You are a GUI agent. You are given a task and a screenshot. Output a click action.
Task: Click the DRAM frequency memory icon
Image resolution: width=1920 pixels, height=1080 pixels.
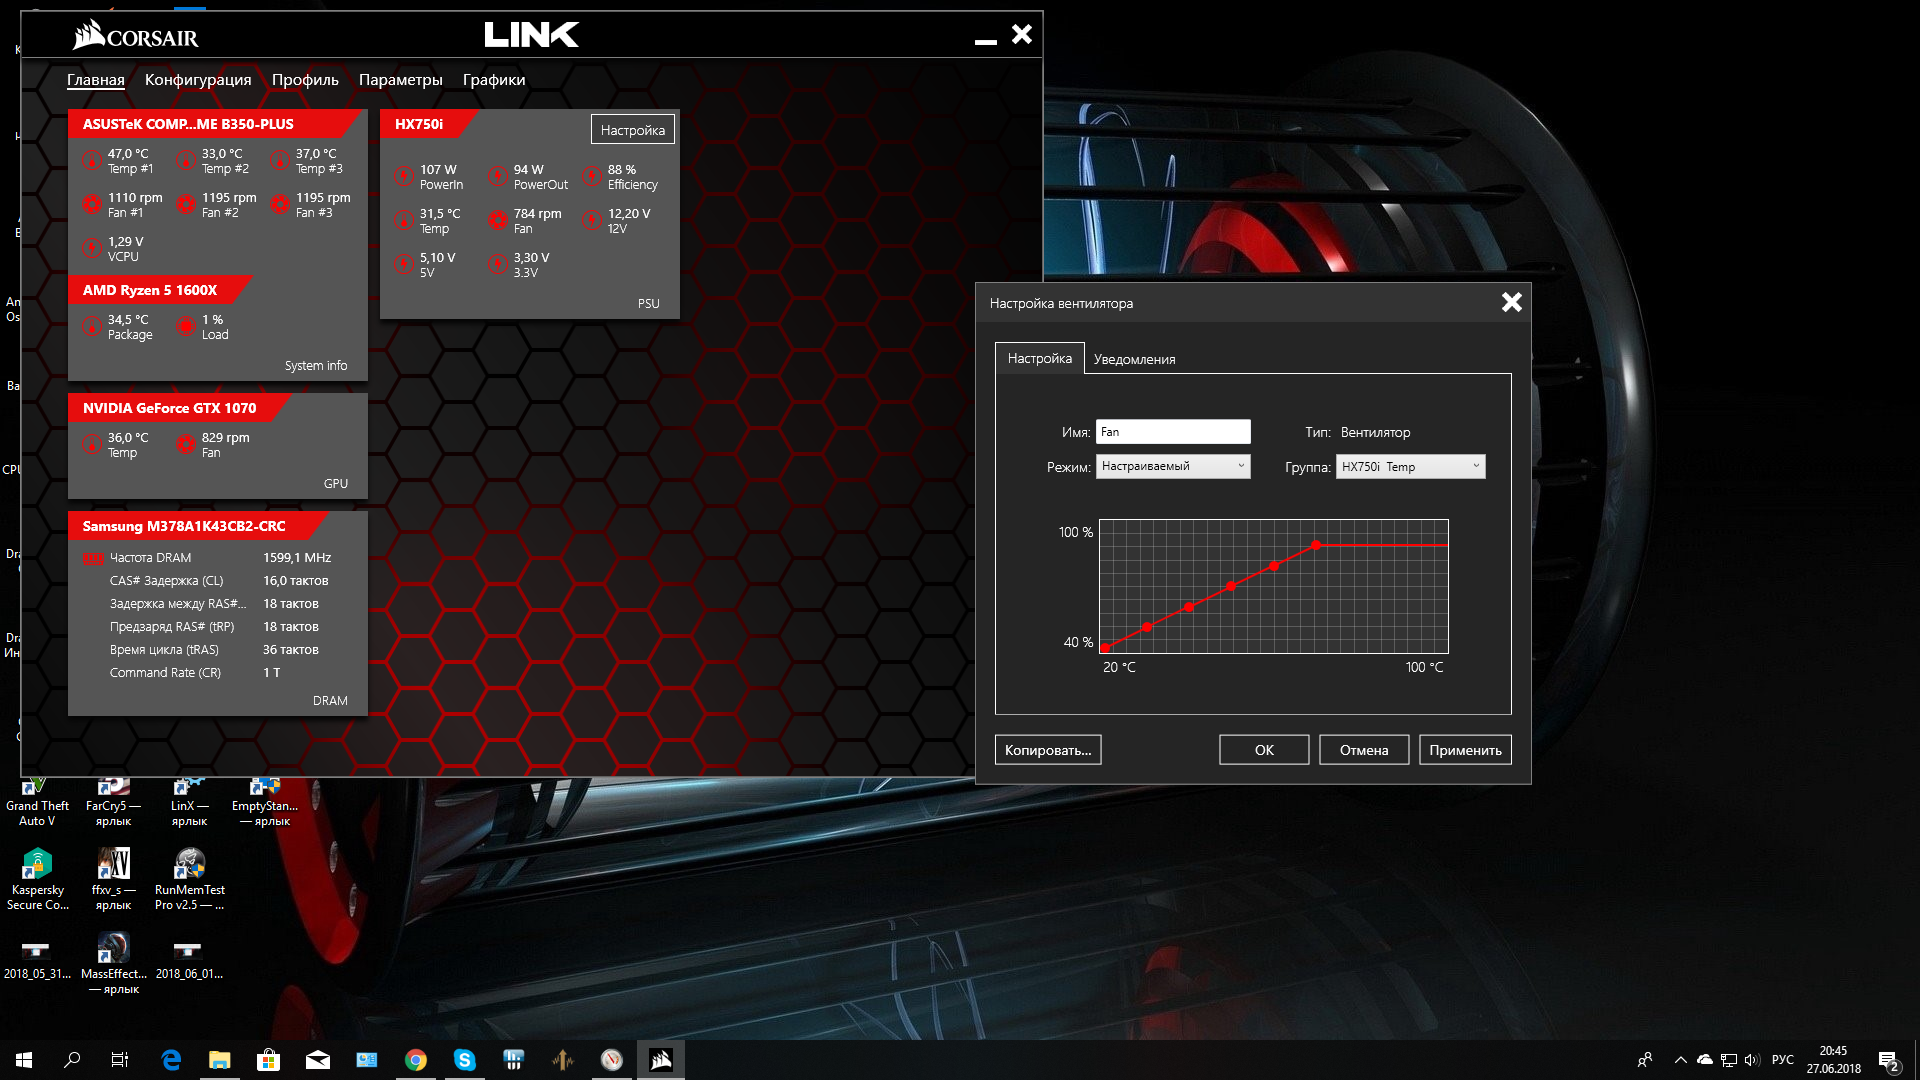[x=93, y=558]
